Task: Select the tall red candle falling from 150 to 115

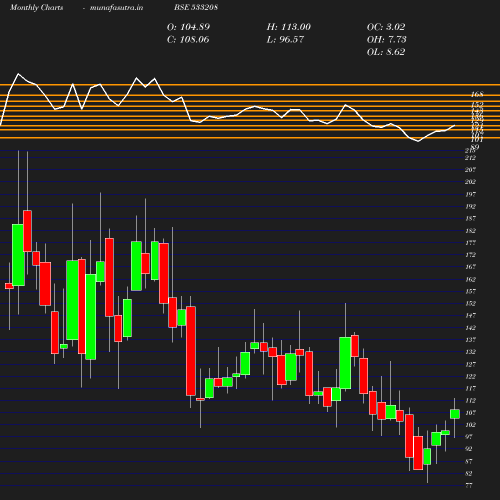Action: coord(191,351)
